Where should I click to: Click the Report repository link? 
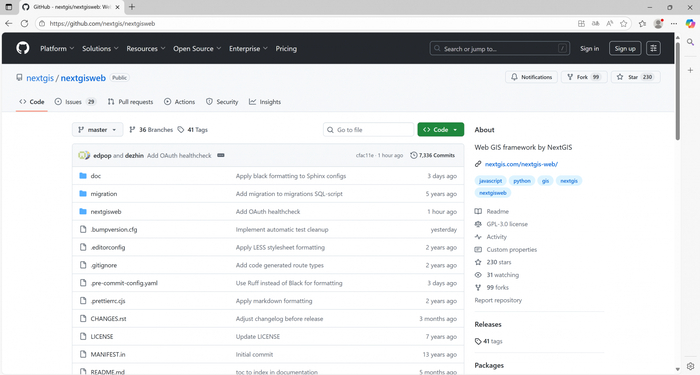coord(498,300)
